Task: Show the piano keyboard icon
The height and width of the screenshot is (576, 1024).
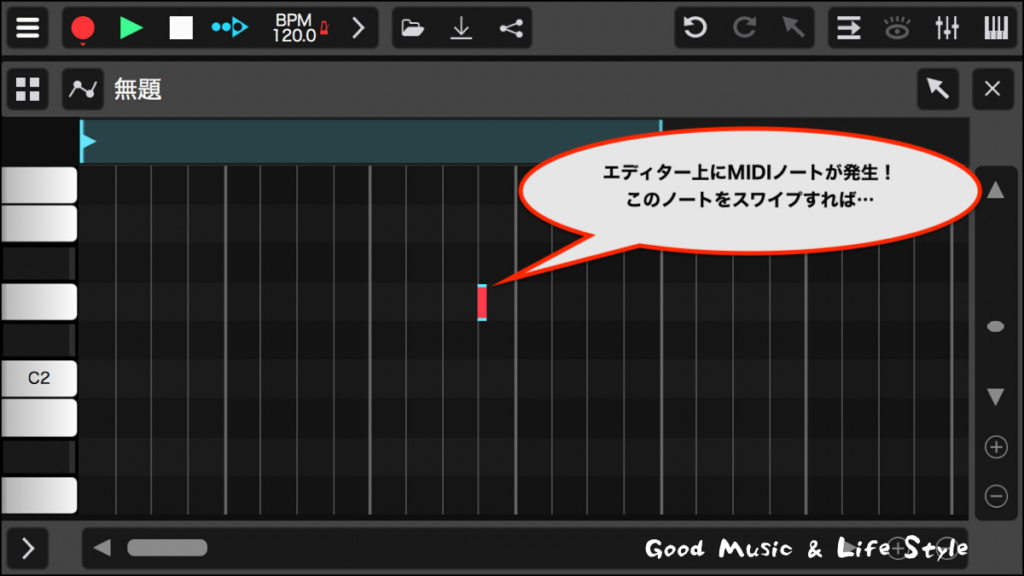Action: point(996,28)
